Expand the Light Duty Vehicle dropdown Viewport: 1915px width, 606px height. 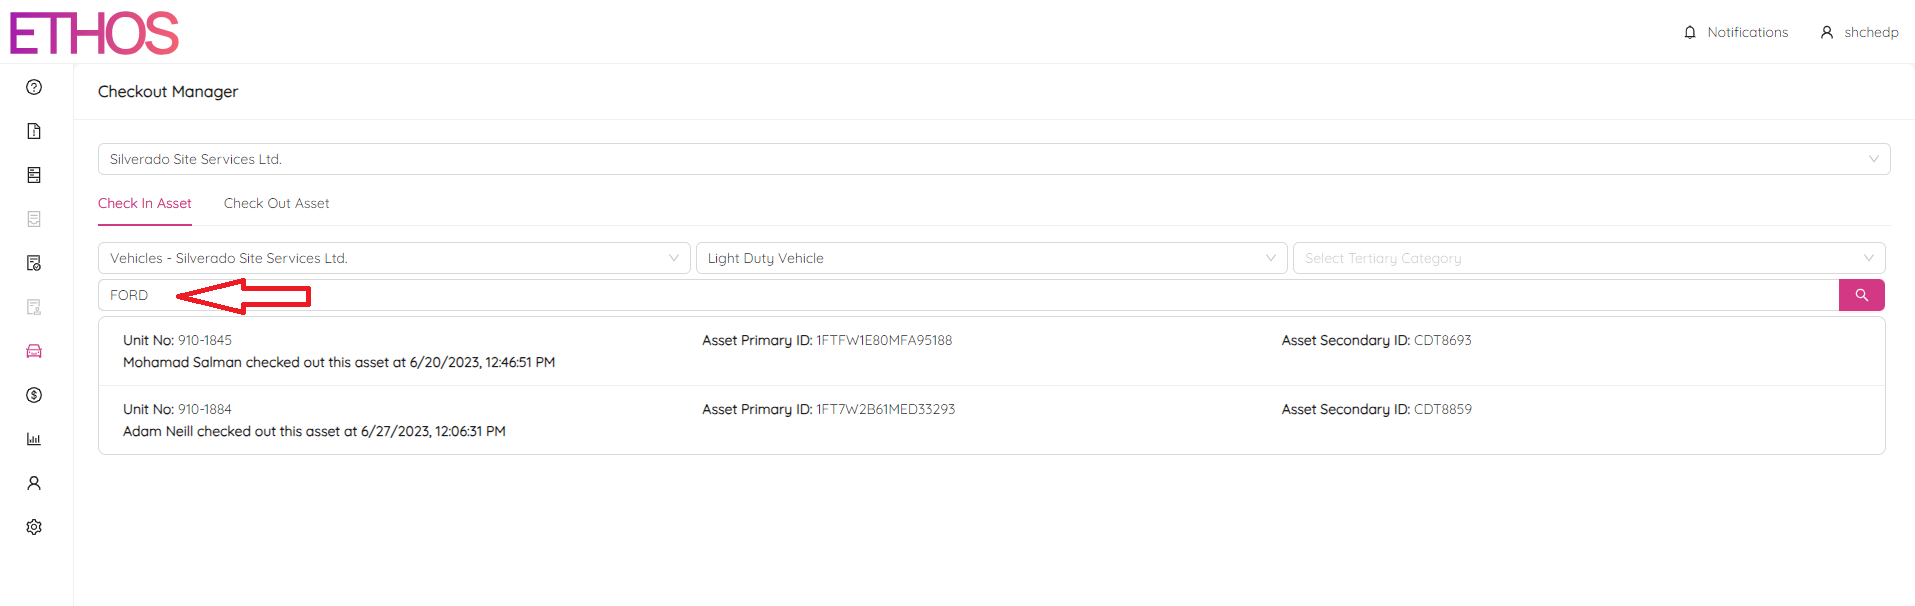click(991, 258)
